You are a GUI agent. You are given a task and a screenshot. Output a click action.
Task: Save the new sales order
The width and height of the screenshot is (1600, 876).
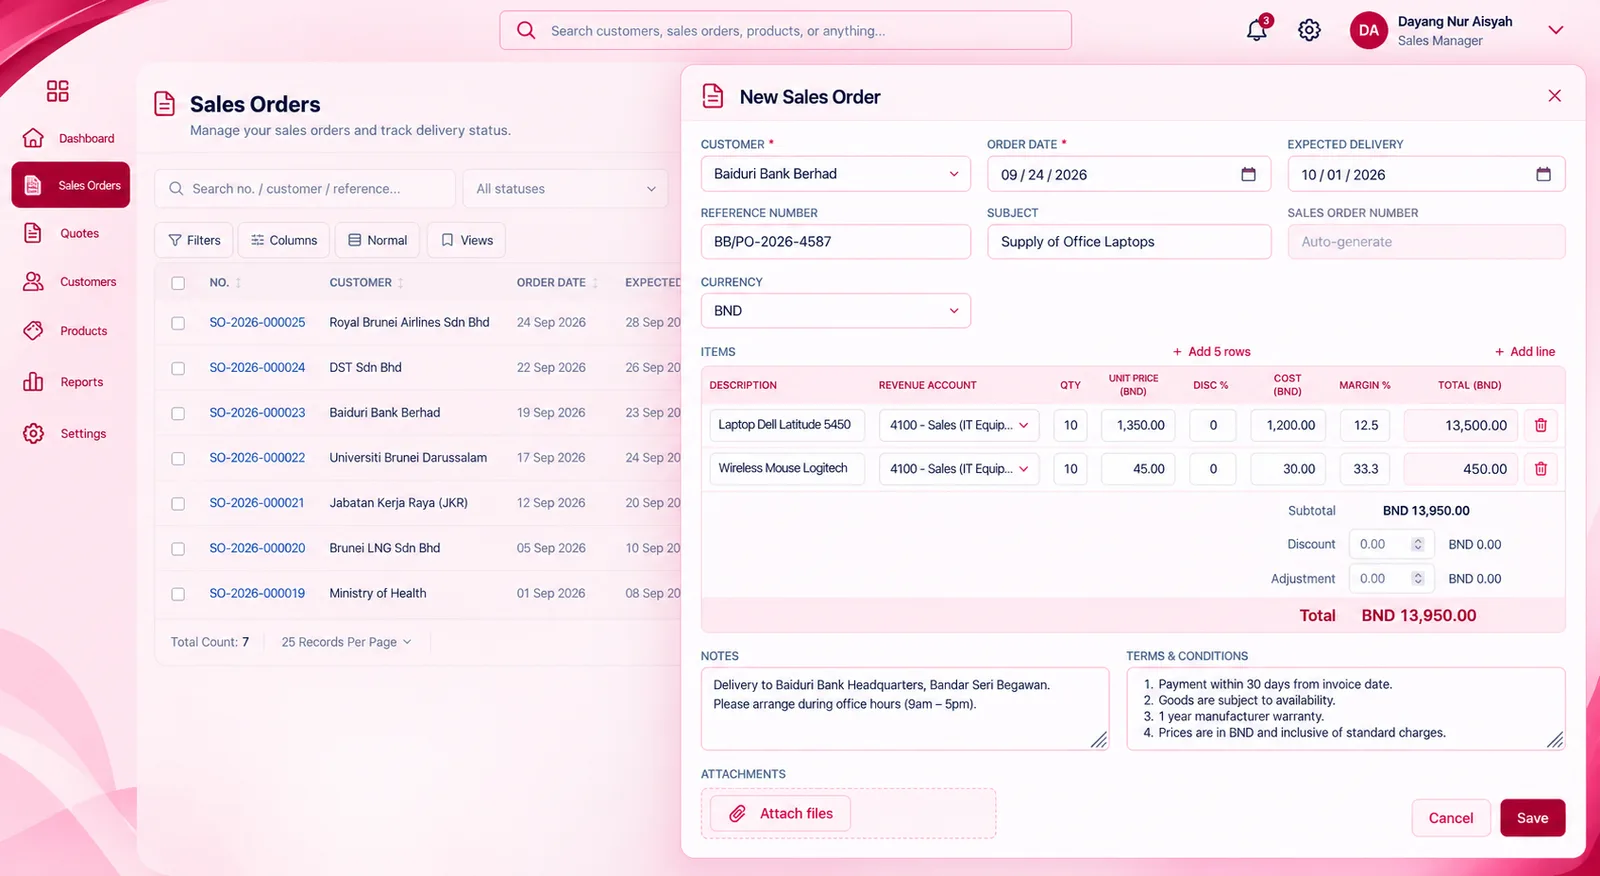tap(1532, 818)
